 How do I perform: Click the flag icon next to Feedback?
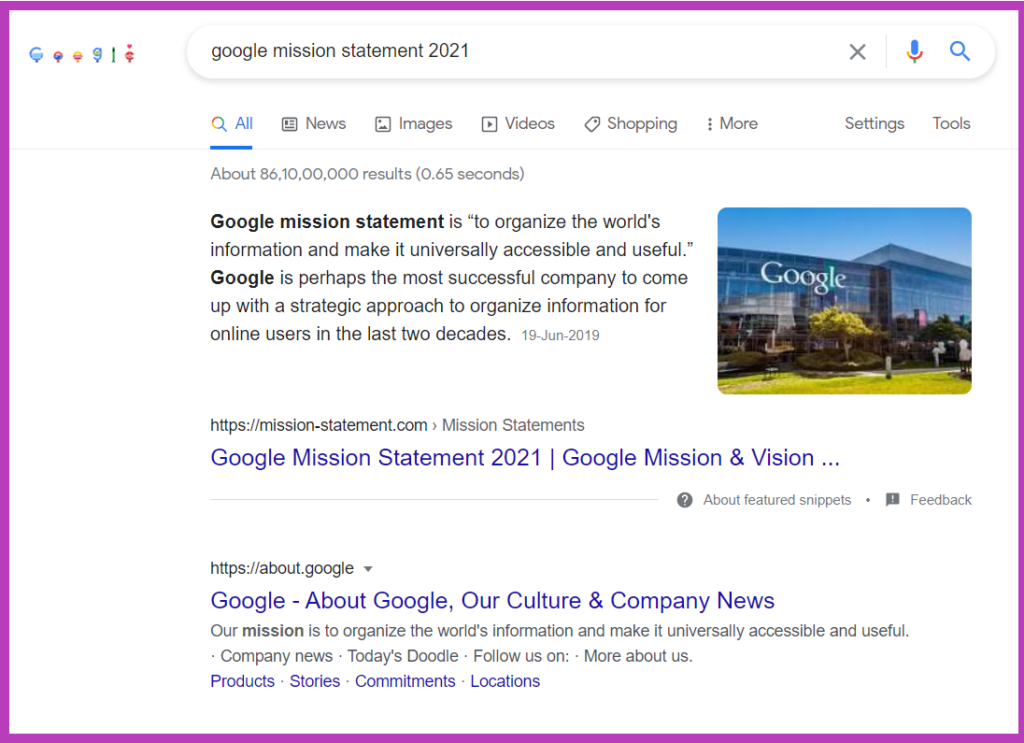[892, 499]
